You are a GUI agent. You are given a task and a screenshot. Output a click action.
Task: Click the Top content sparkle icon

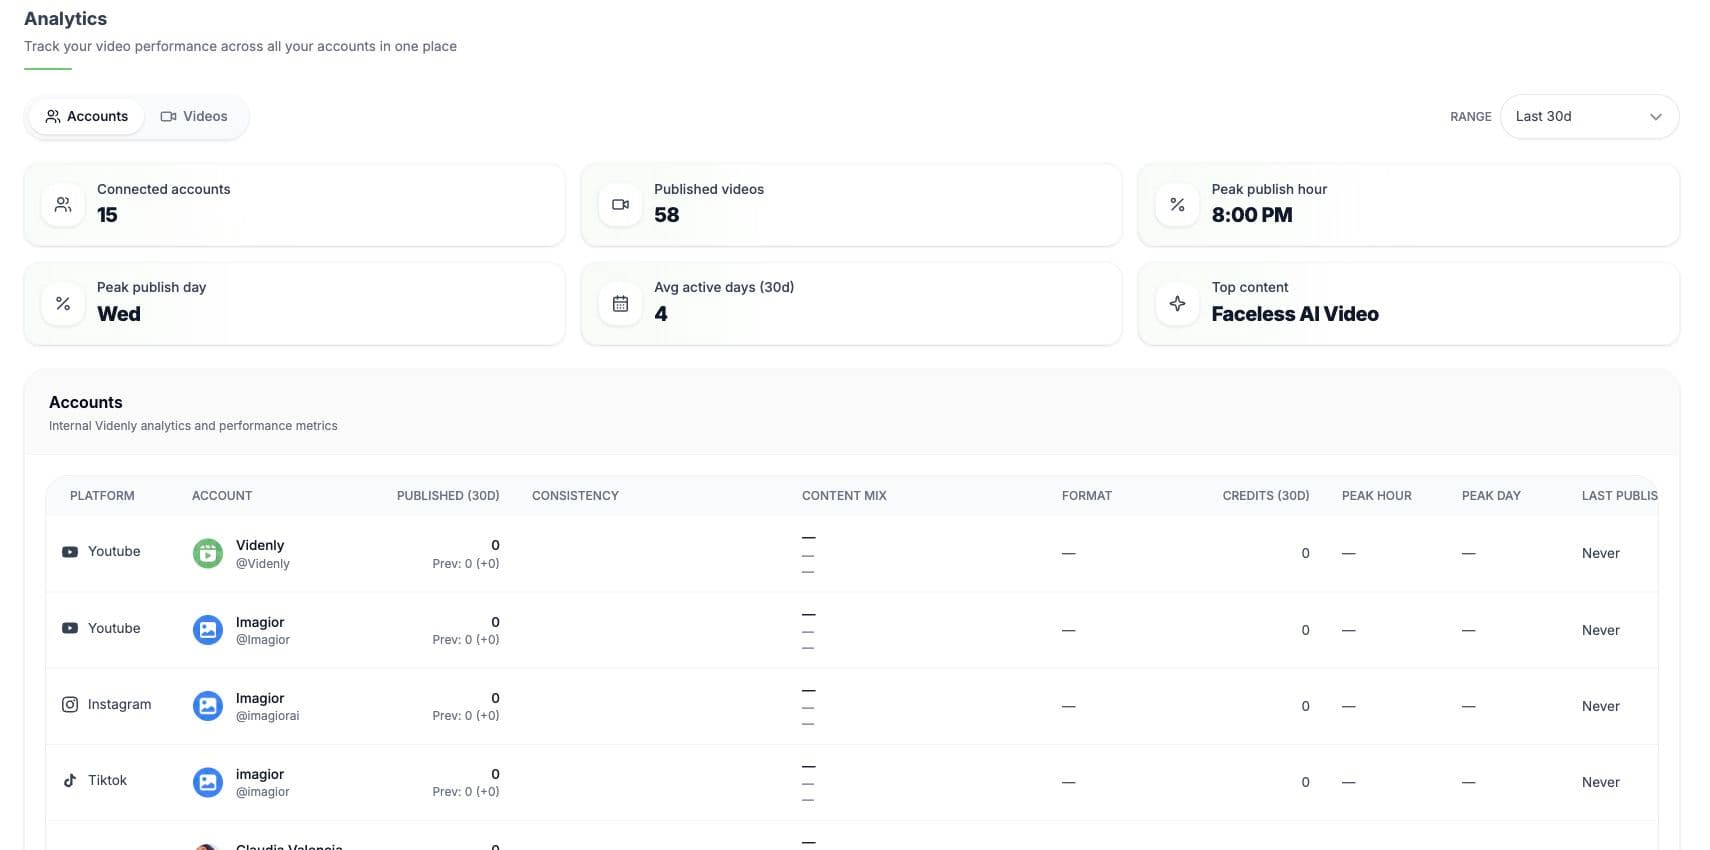pyautogui.click(x=1177, y=303)
